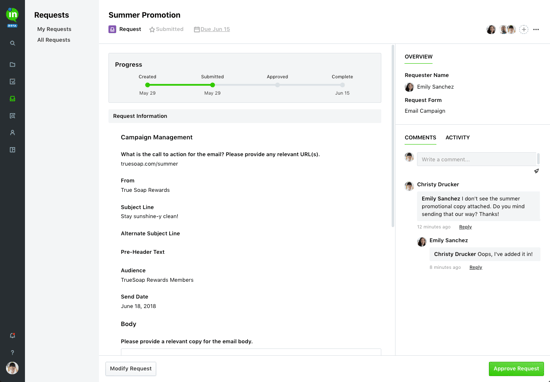This screenshot has width=550, height=382.
Task: Click the Pre-Header Text label
Action: [x=142, y=252]
